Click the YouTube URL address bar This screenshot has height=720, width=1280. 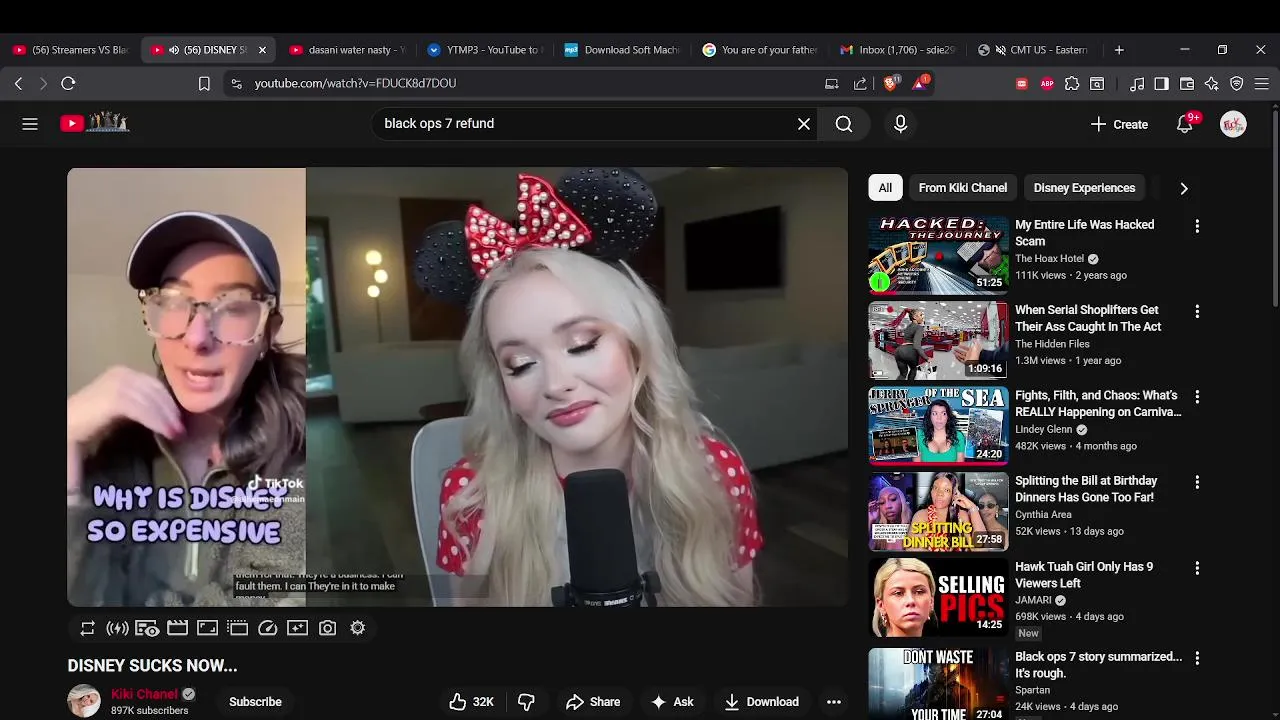point(520,84)
